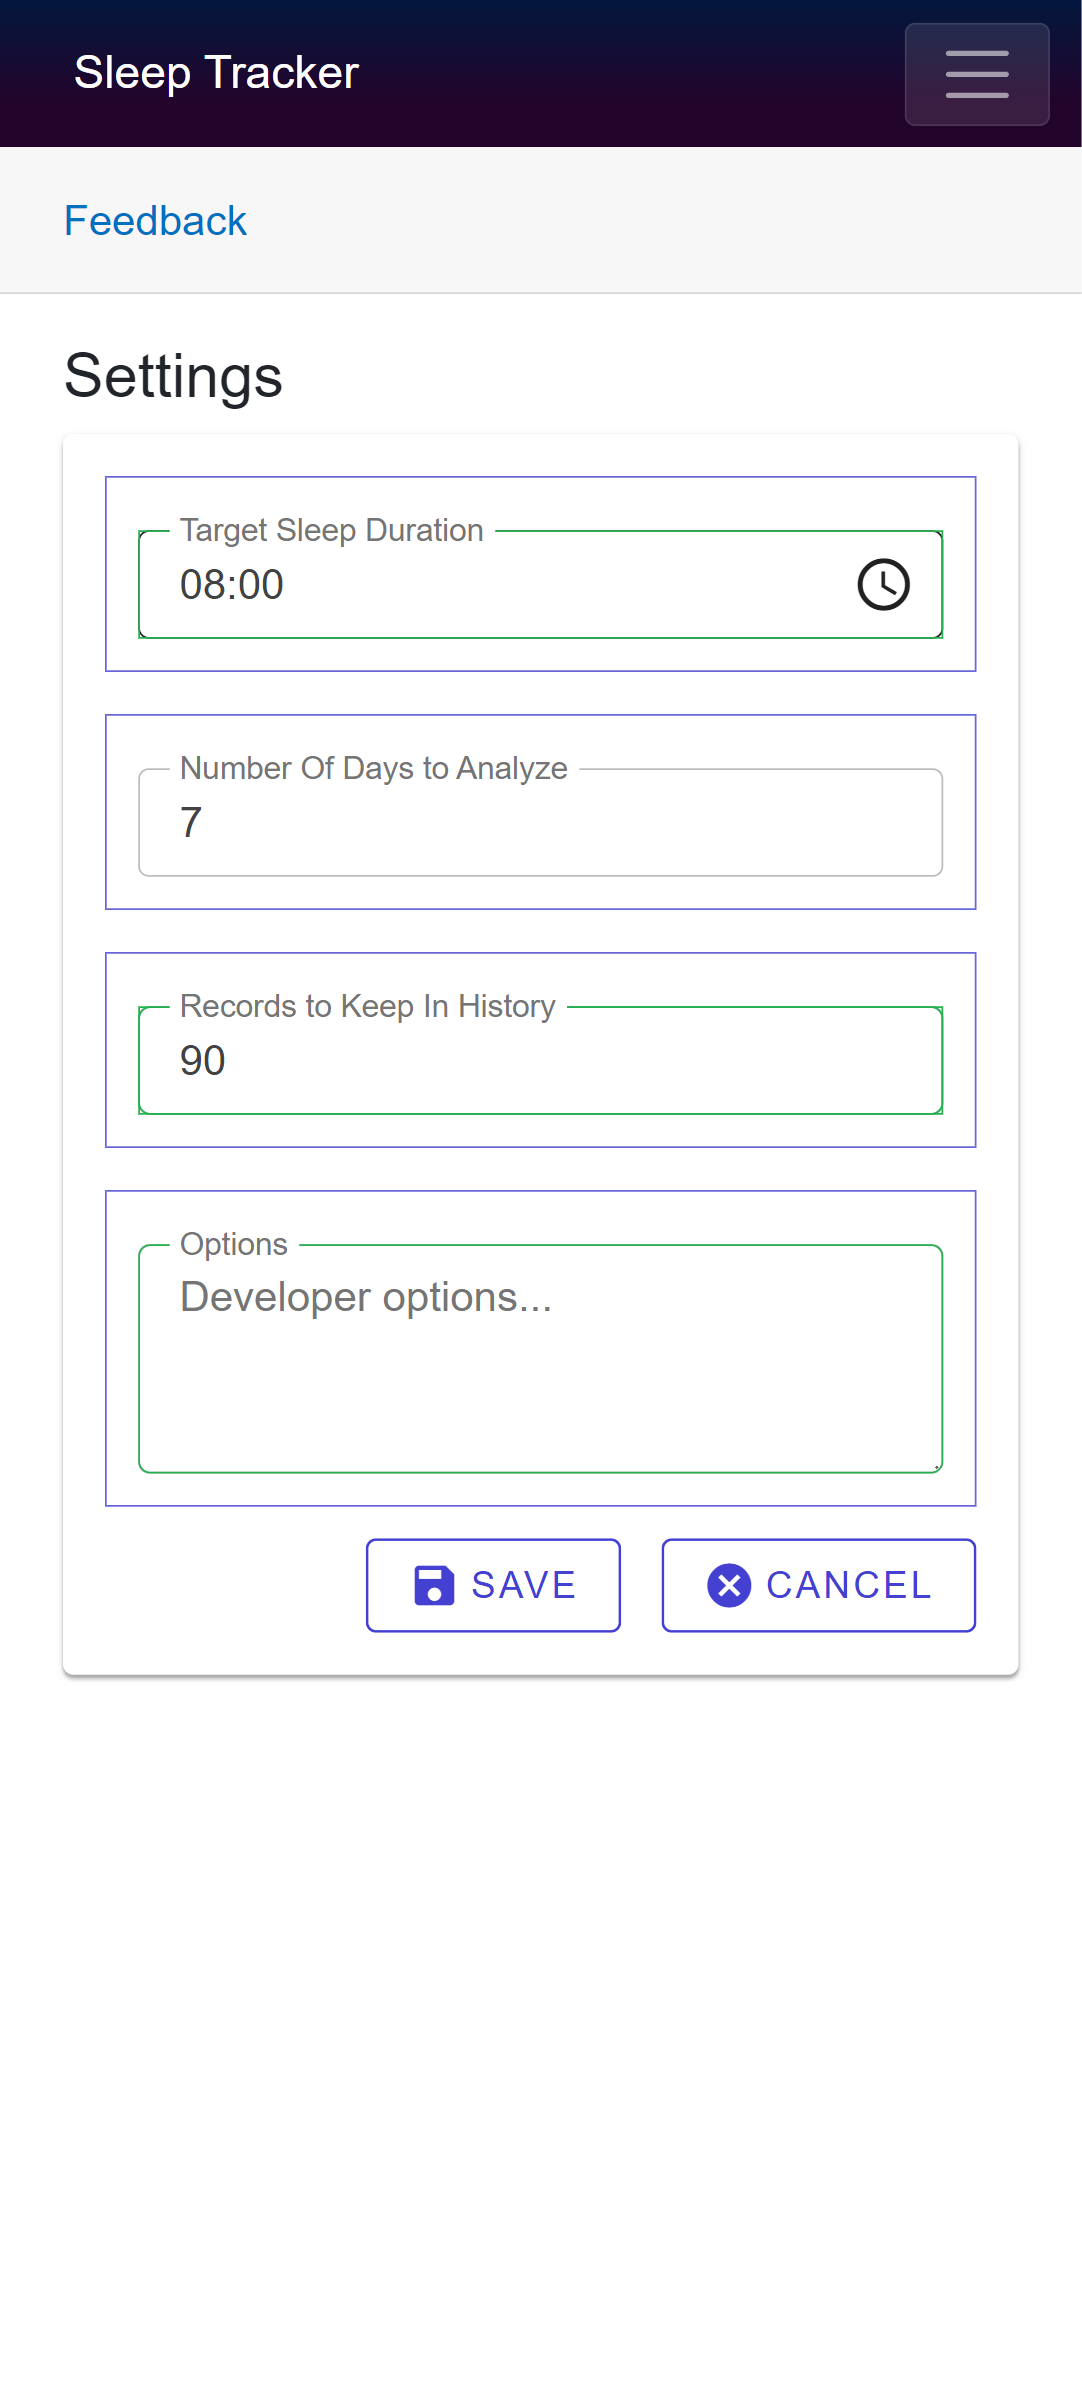Viewport: 1082px width, 2399px height.
Task: Click into the Developer options textarea
Action: (540, 1359)
